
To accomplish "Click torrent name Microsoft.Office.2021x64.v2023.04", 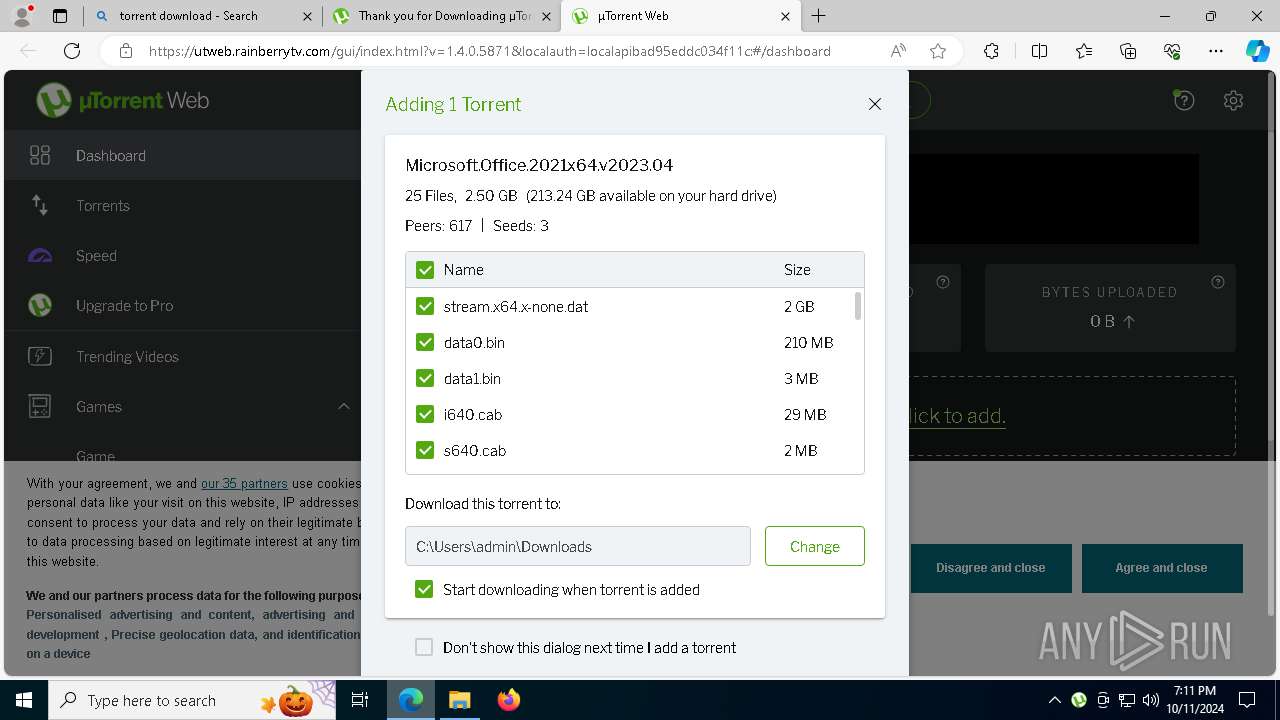I will (x=539, y=165).
